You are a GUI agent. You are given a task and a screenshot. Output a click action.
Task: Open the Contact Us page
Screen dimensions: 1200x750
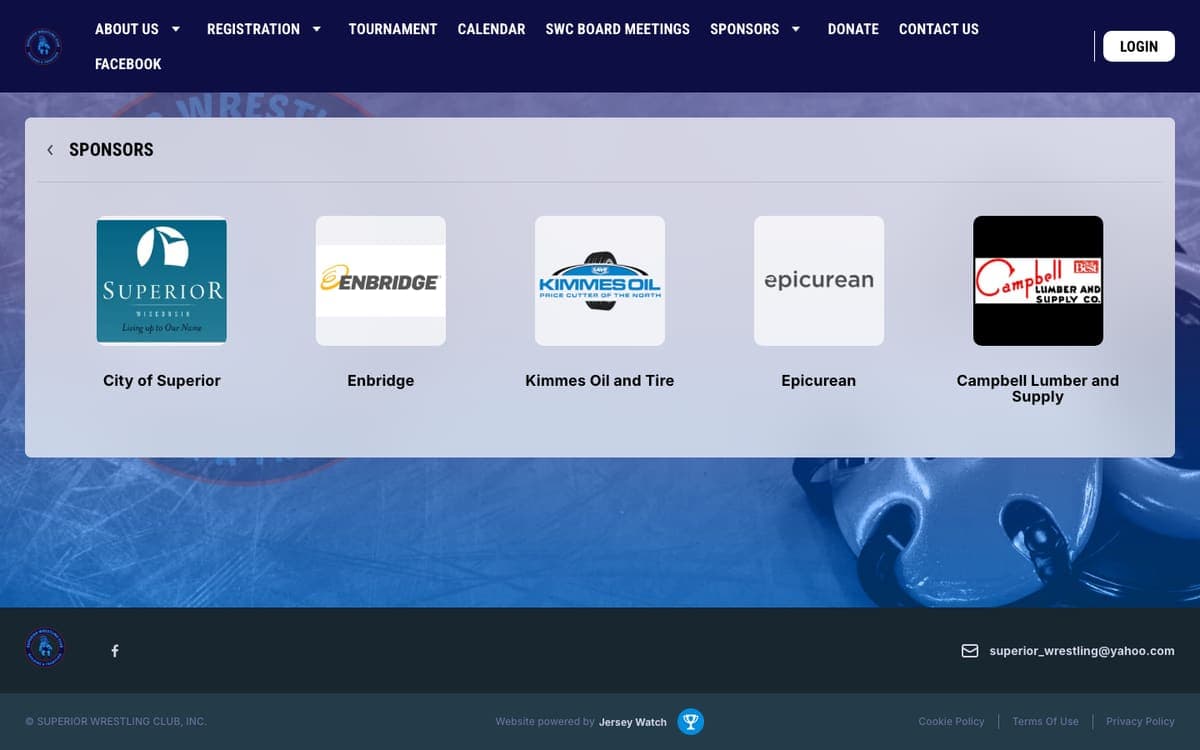click(x=939, y=29)
